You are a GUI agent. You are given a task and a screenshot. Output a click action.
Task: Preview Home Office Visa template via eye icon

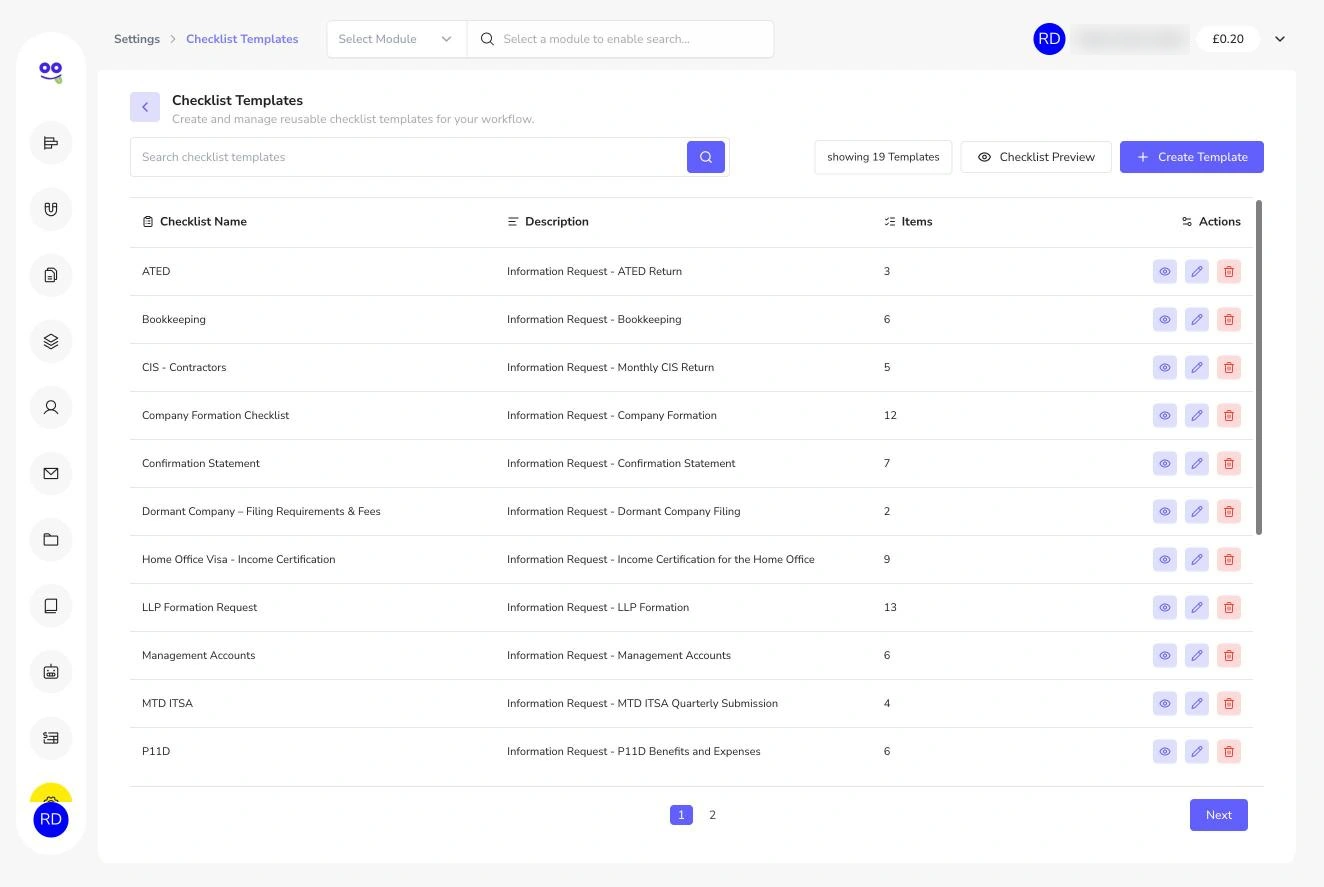coord(1165,559)
